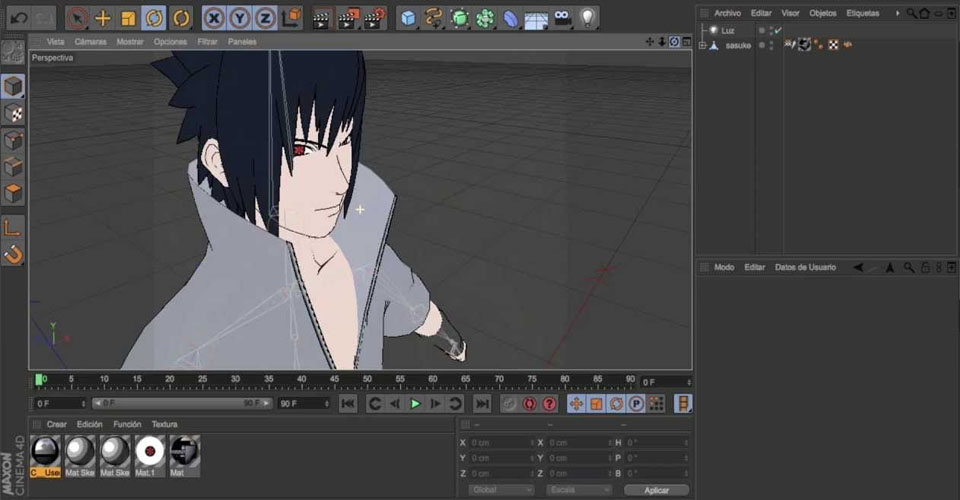Go to end of animation
This screenshot has width=960, height=500.
pos(482,404)
